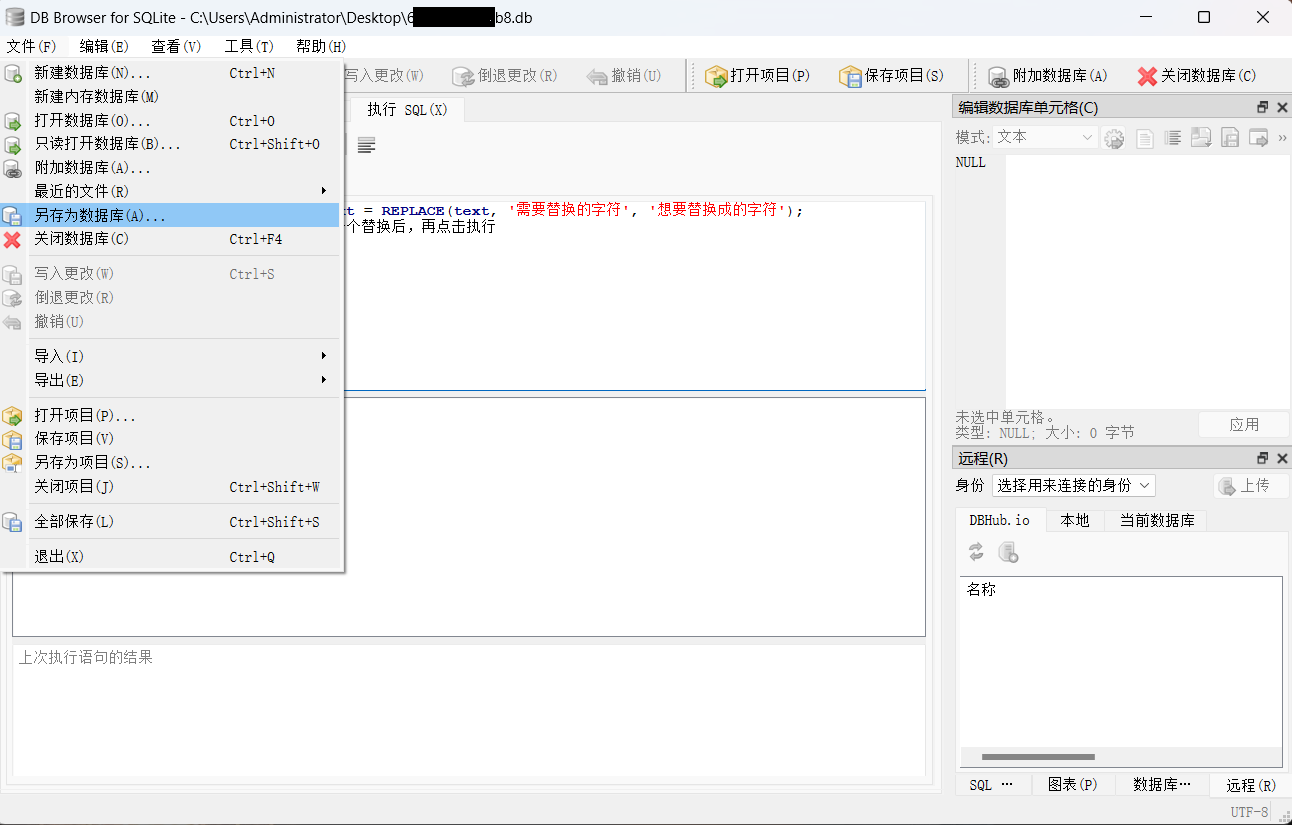1292x825 pixels.
Task: Choose 倒退更改(R) in the File menu
Action: click(171, 298)
